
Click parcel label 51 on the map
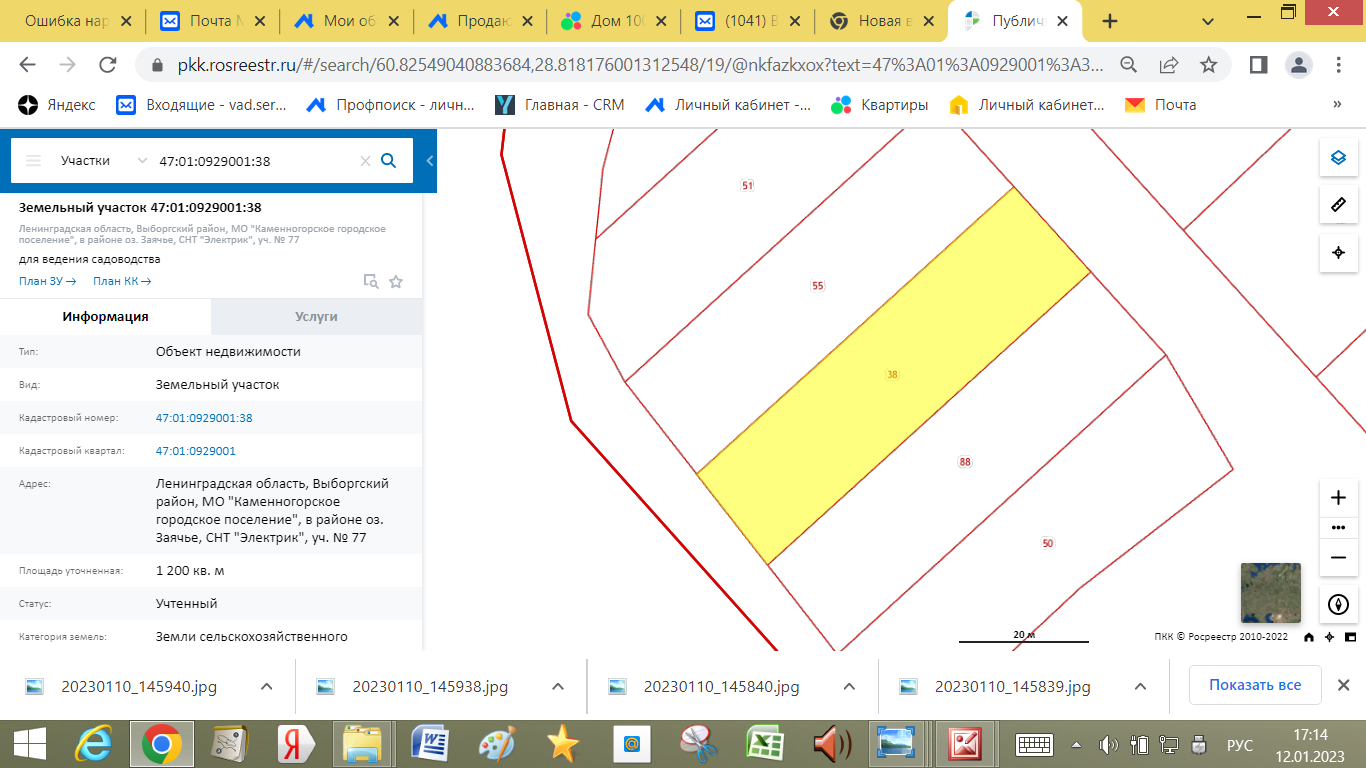pyautogui.click(x=747, y=185)
